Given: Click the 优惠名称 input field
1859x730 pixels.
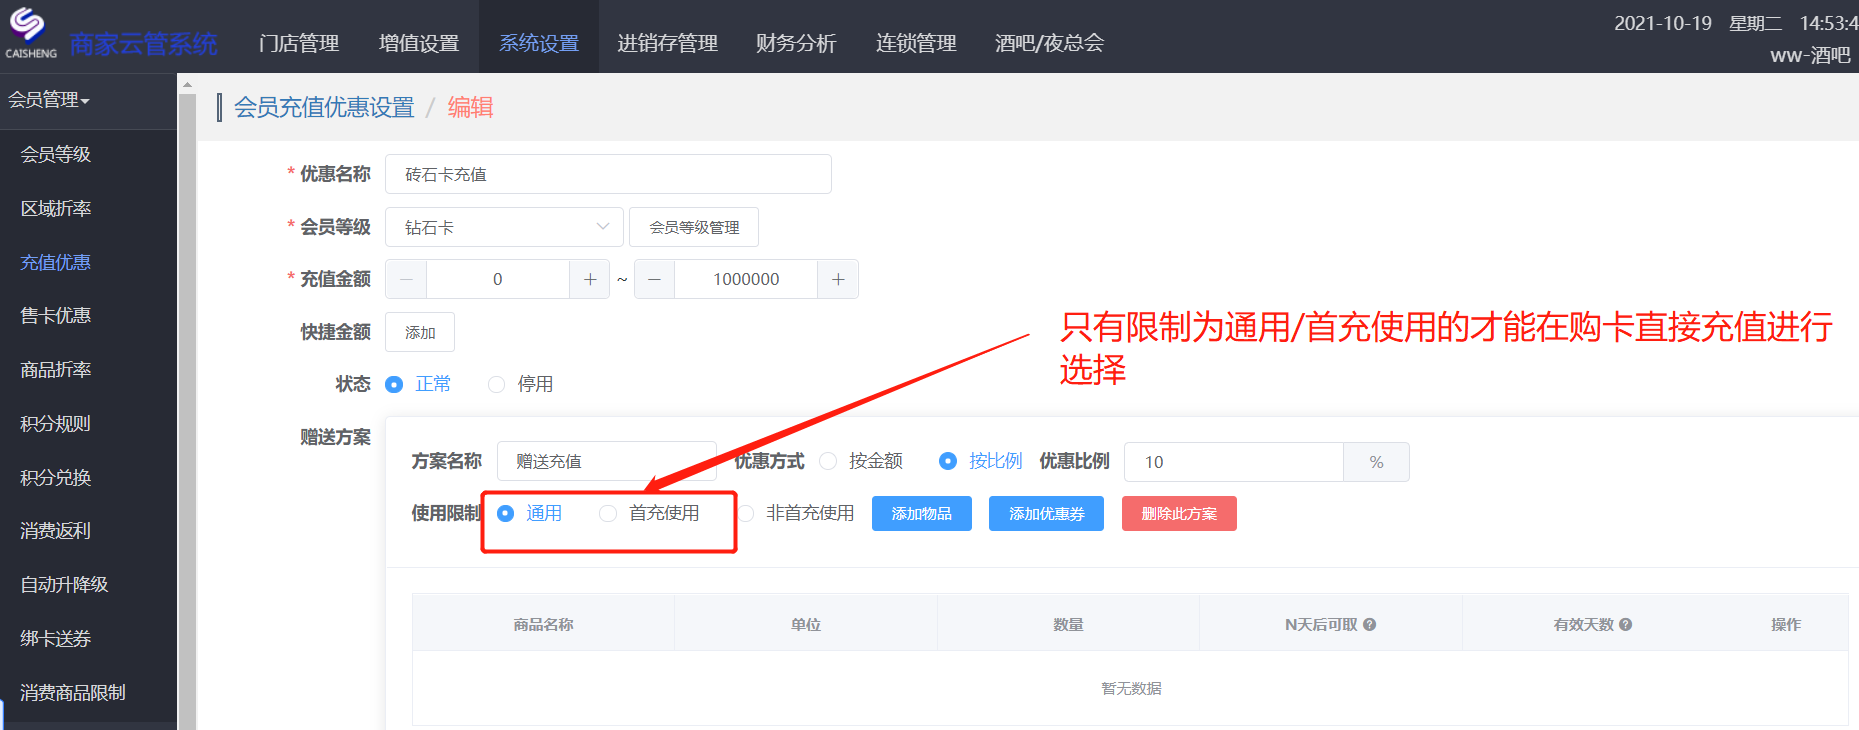Looking at the screenshot, I should pyautogui.click(x=608, y=174).
